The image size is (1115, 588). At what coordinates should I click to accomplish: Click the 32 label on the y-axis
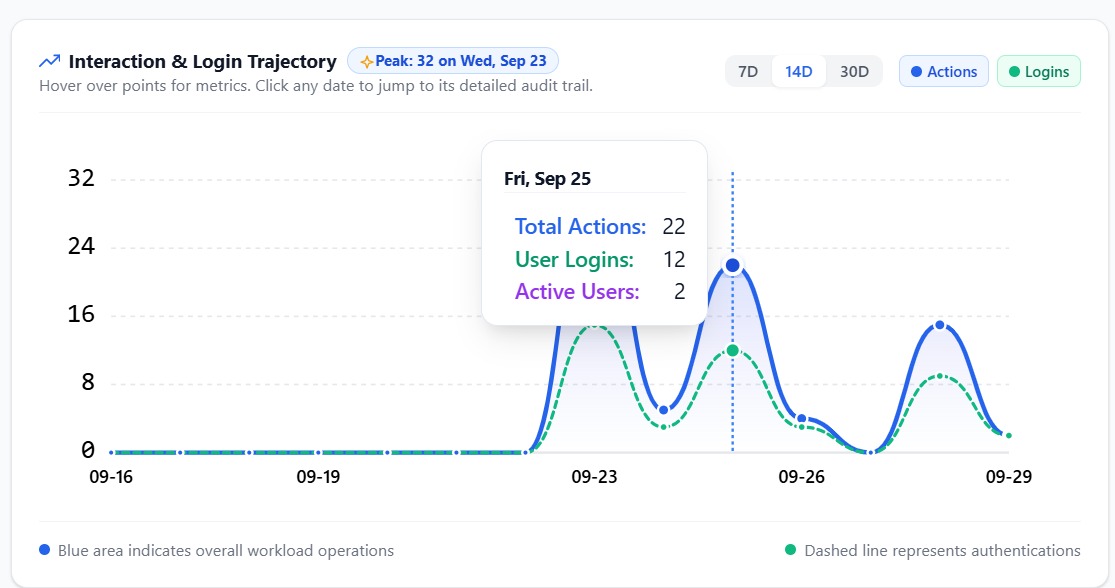81,178
